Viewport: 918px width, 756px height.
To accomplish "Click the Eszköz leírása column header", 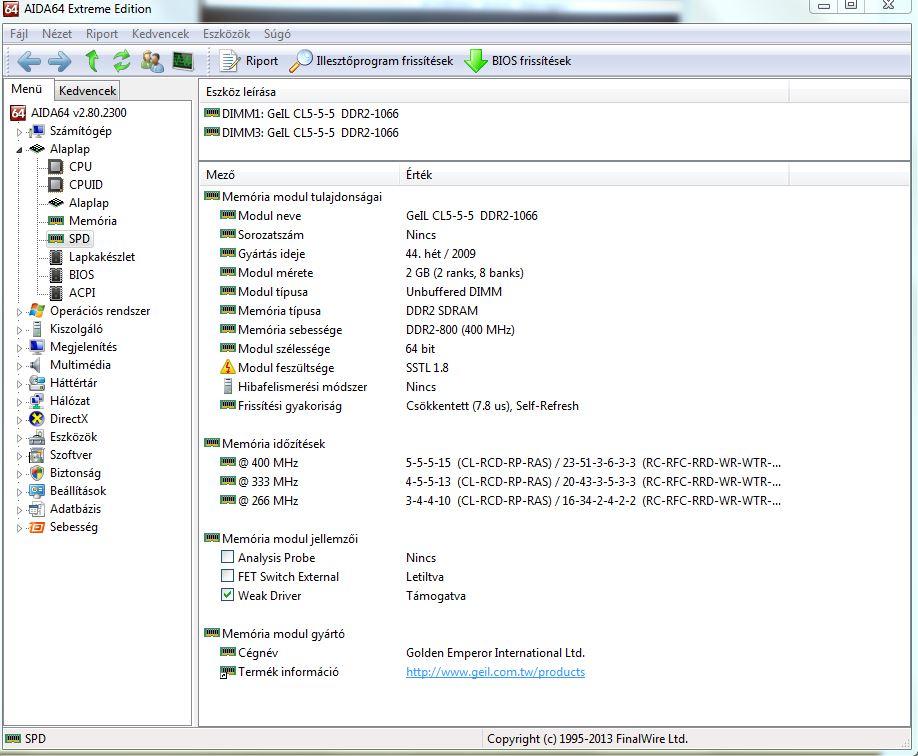I will pos(494,92).
